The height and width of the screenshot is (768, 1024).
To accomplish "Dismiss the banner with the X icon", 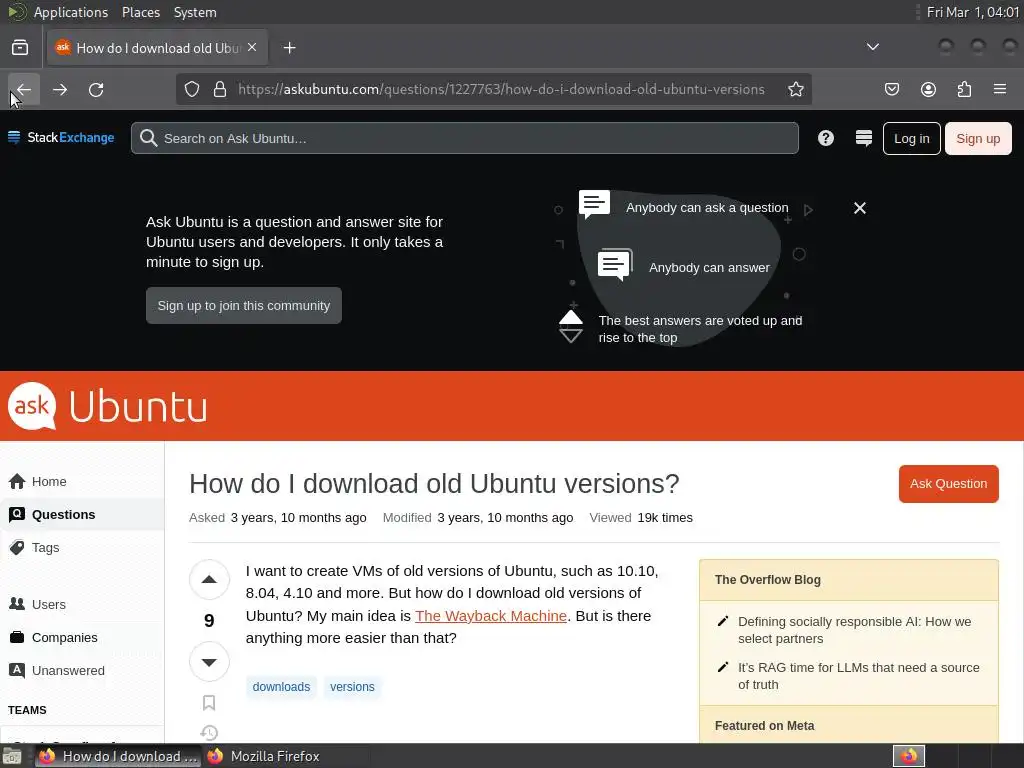I will tap(859, 208).
